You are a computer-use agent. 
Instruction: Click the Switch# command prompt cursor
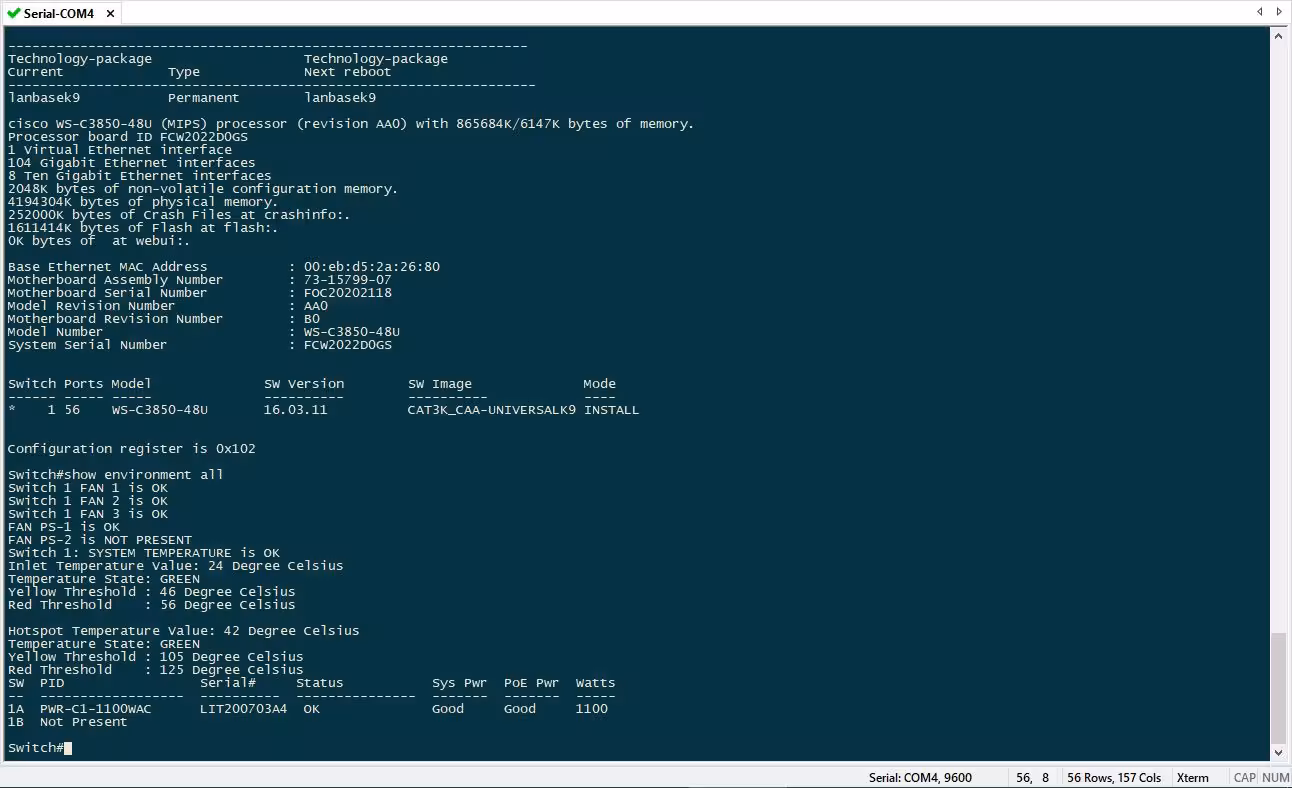[x=68, y=748]
